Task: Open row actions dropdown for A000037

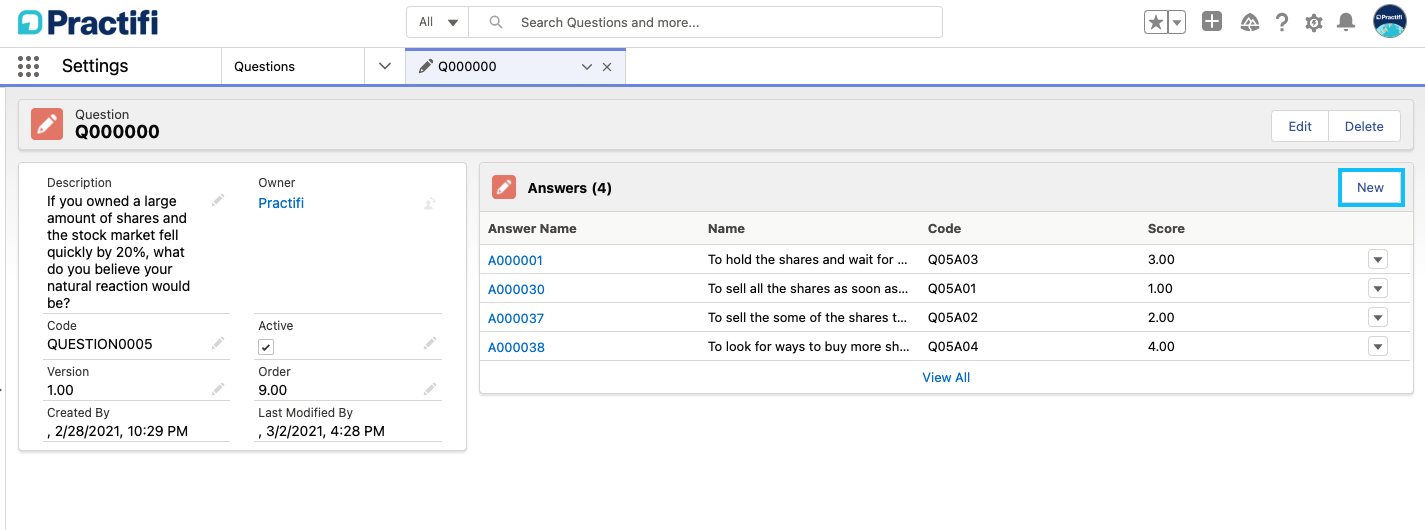Action: [x=1378, y=318]
